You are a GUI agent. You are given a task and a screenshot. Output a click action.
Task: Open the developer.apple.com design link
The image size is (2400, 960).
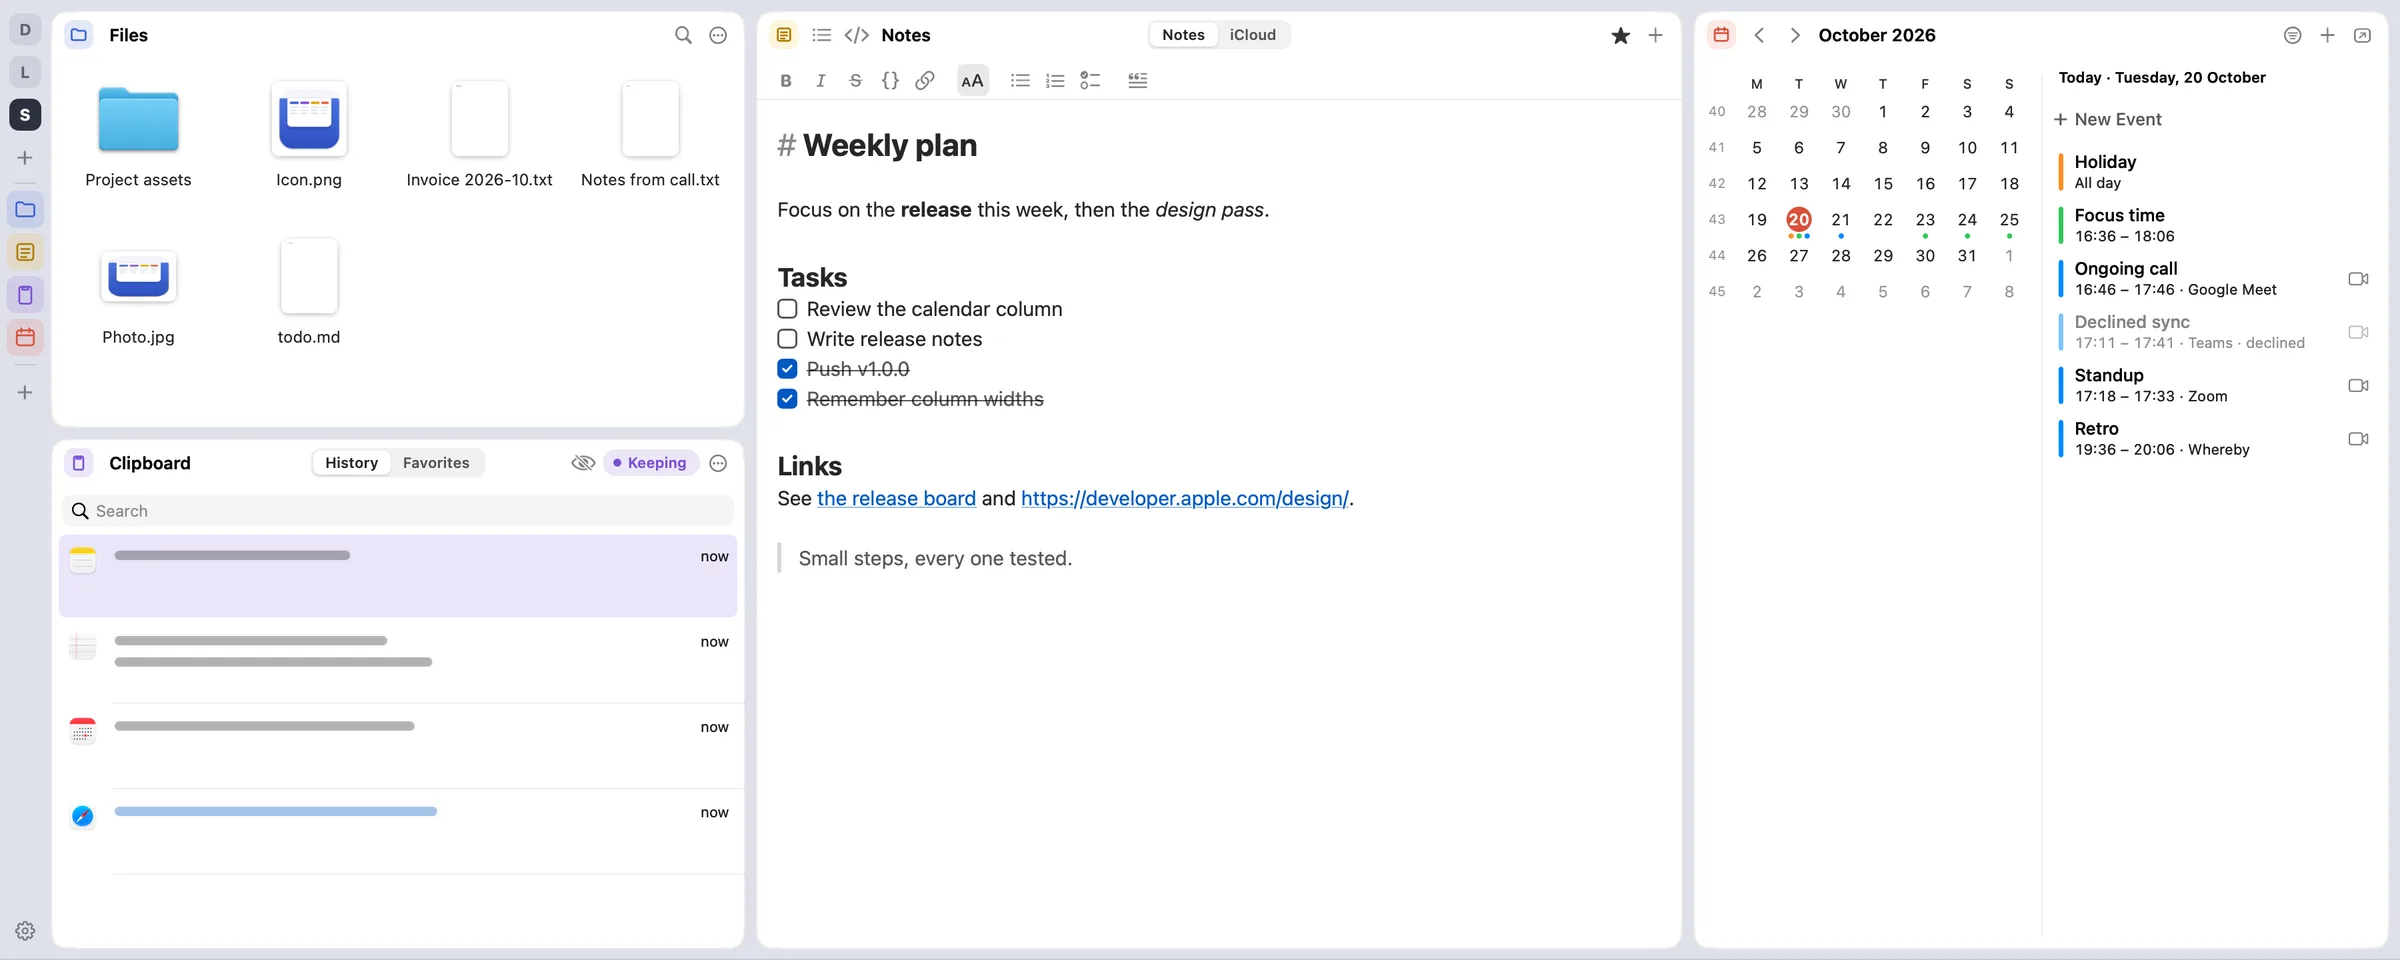pos(1185,498)
